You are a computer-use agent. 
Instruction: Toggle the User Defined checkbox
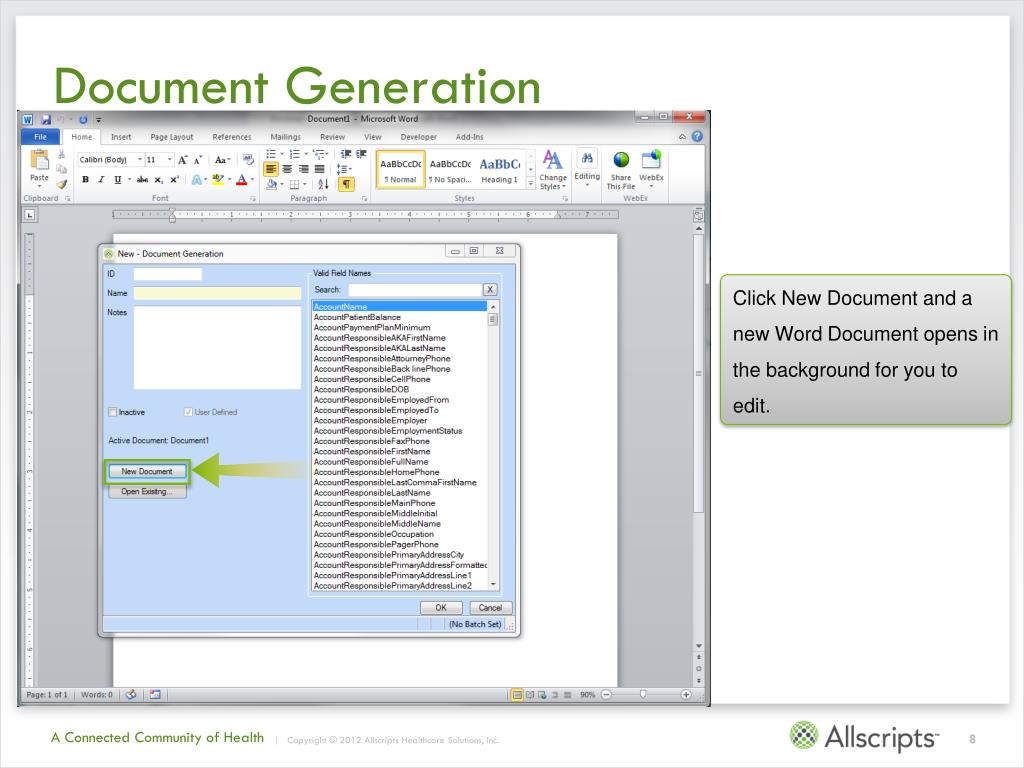point(188,412)
